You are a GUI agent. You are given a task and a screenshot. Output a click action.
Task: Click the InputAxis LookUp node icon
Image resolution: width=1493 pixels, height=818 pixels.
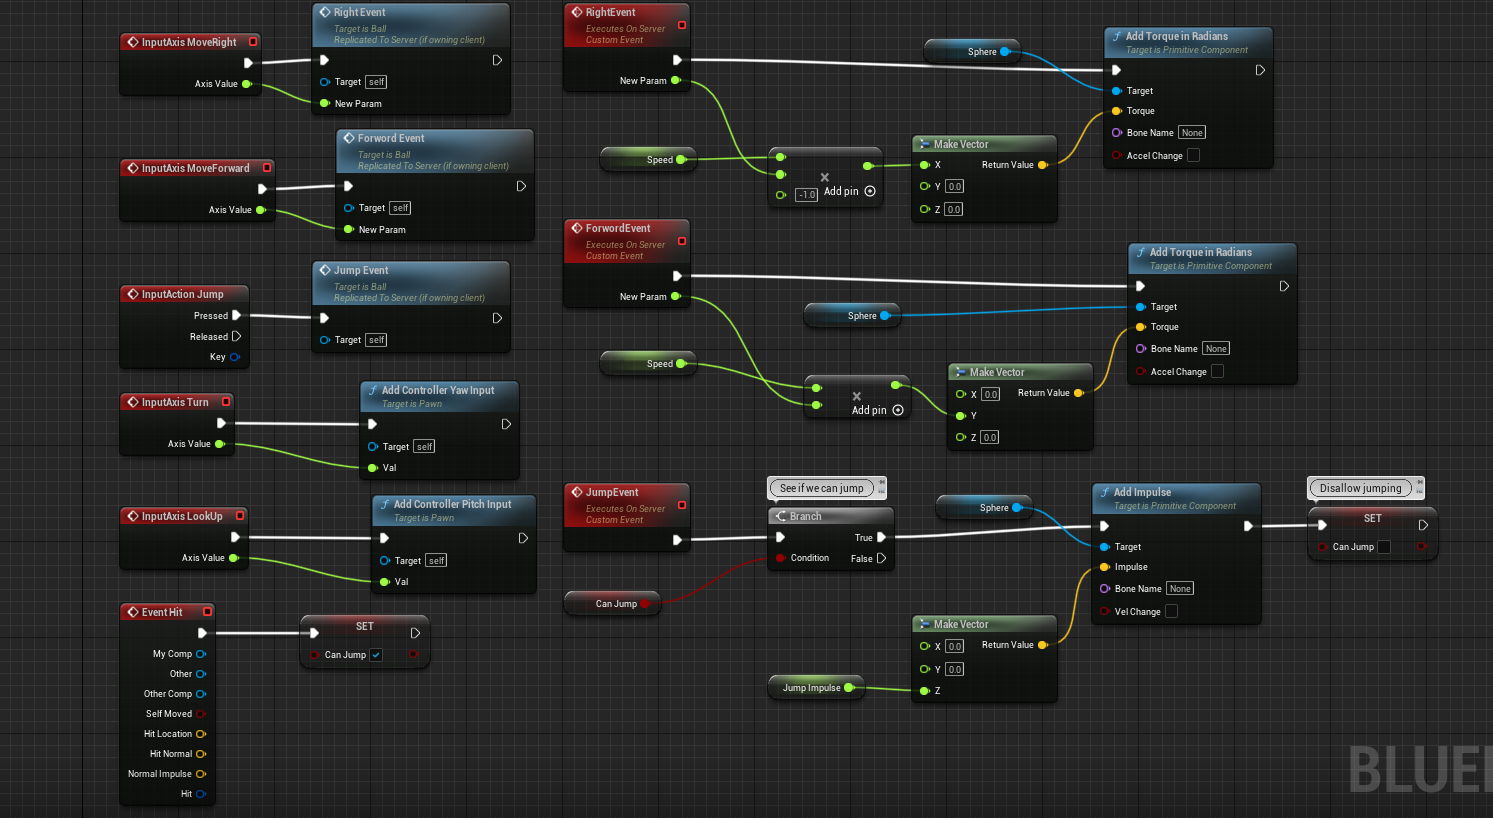(132, 516)
